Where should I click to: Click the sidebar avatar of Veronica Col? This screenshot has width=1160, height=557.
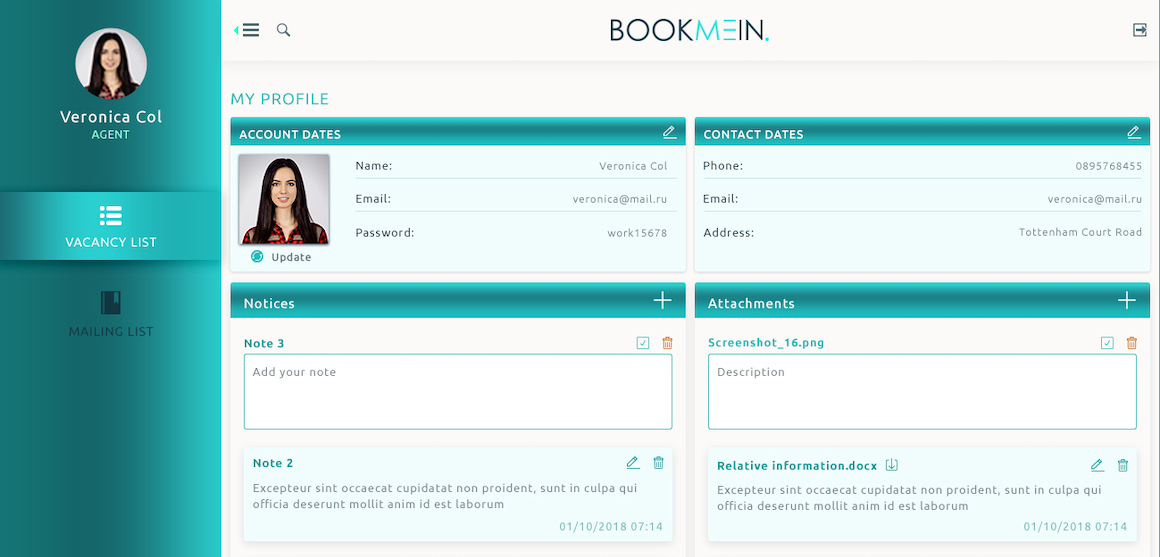111,64
